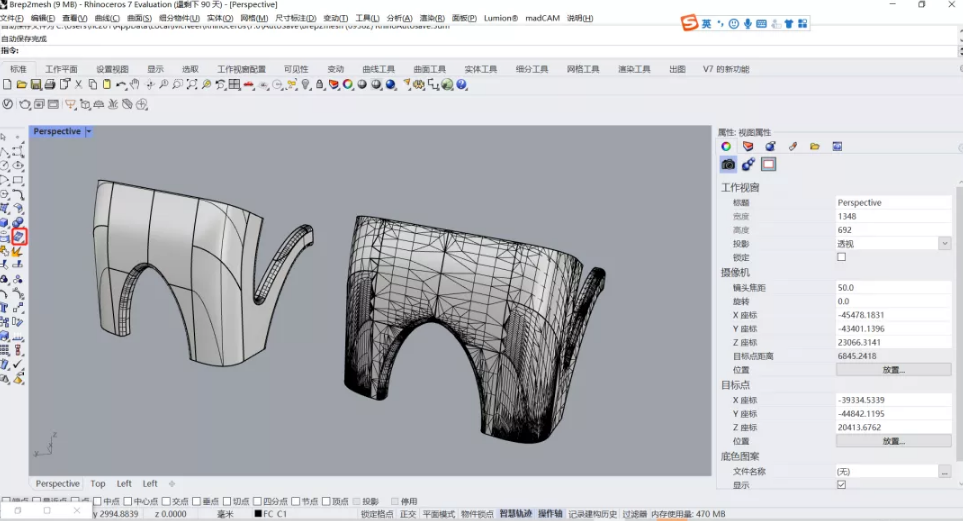Open a file with the folder icon
The width and height of the screenshot is (963, 521).
[x=21, y=84]
